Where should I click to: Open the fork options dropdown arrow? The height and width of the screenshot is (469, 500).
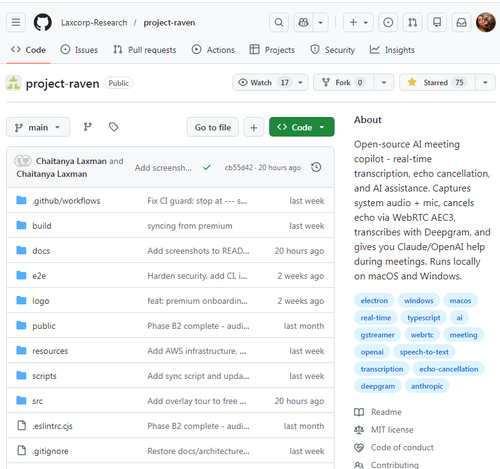pos(384,82)
